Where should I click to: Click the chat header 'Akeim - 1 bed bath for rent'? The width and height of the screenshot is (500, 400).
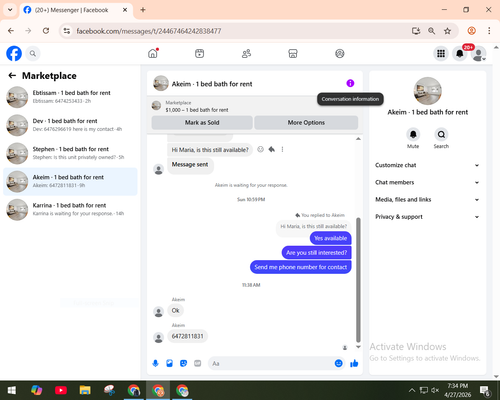pyautogui.click(x=212, y=84)
